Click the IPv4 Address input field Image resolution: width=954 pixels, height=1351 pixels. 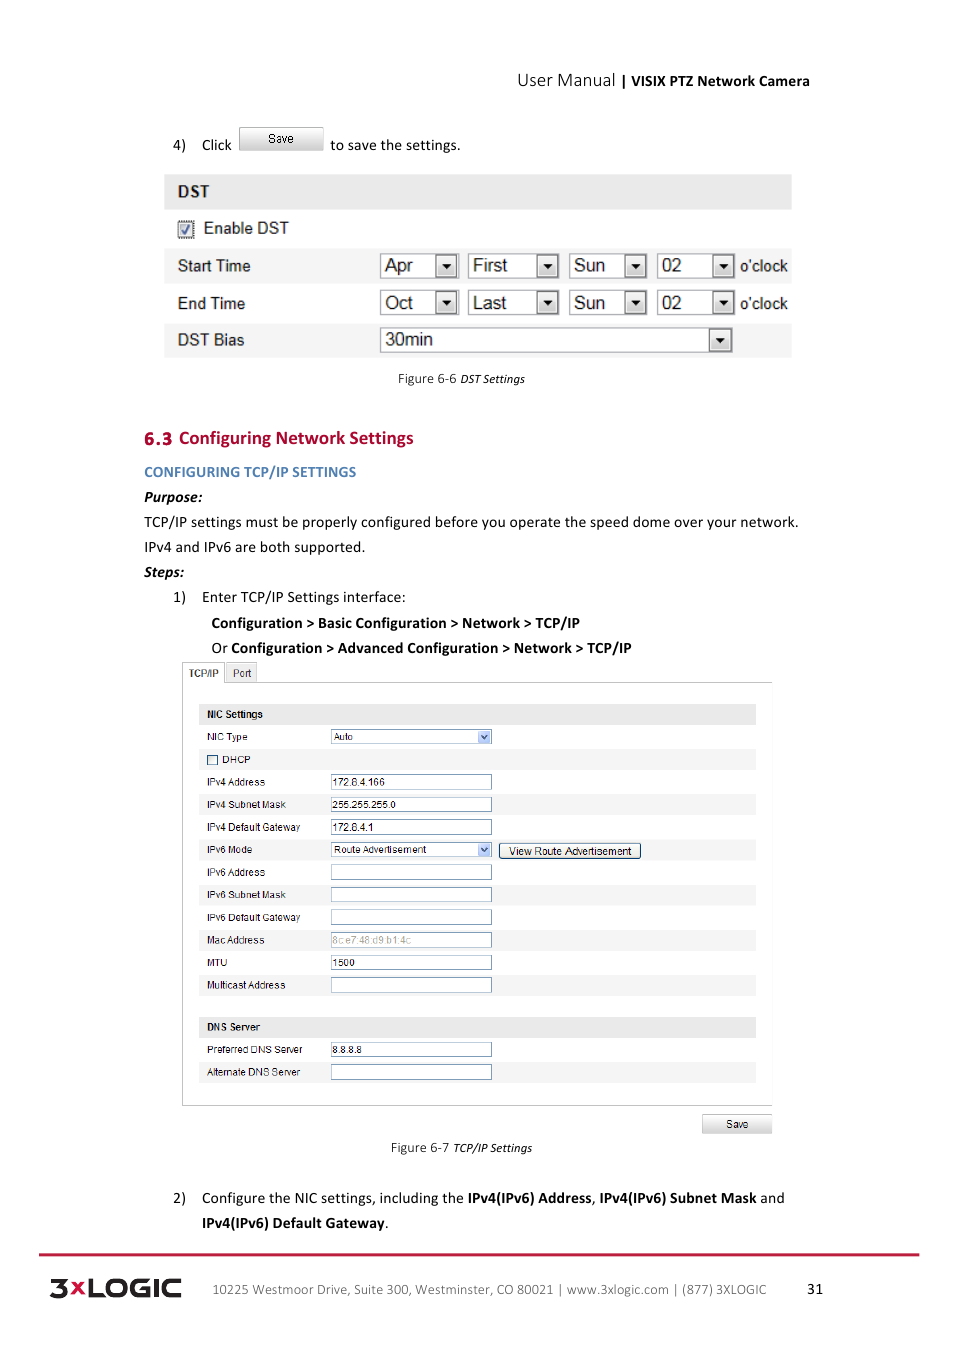[411, 782]
